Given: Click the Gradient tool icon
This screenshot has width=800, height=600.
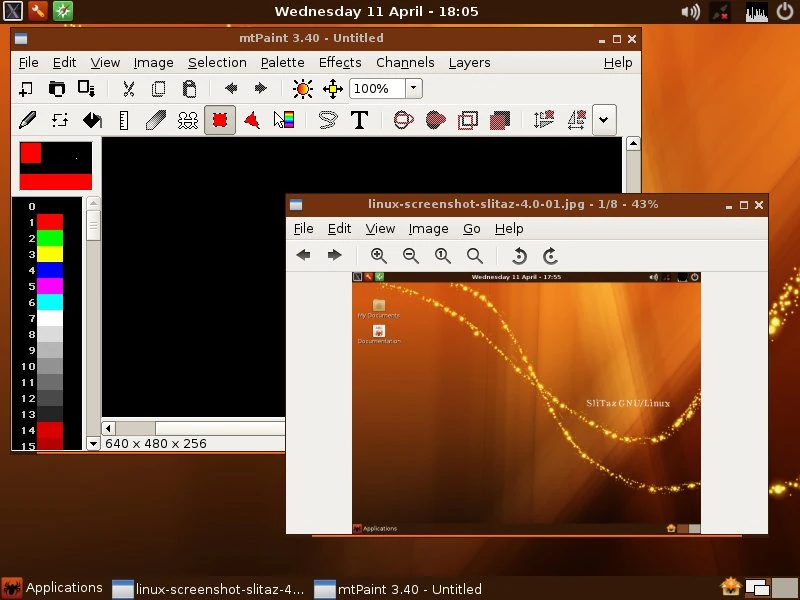Looking at the screenshot, I should (284, 120).
